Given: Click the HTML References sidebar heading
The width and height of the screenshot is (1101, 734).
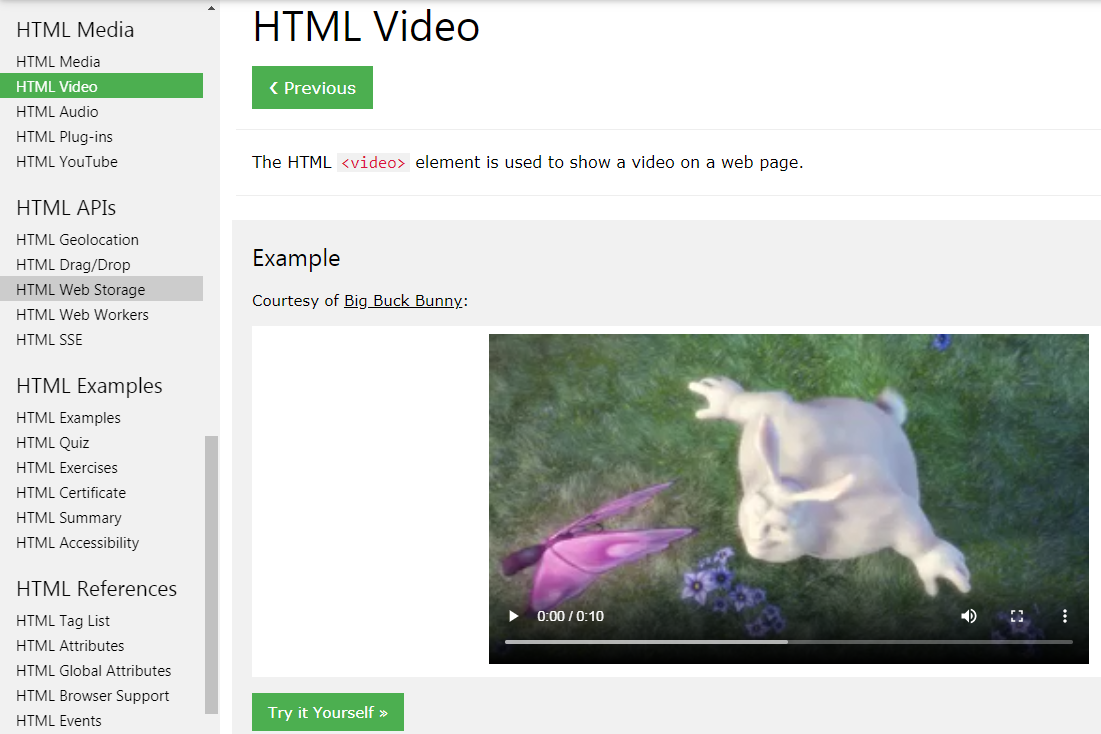Looking at the screenshot, I should [96, 589].
